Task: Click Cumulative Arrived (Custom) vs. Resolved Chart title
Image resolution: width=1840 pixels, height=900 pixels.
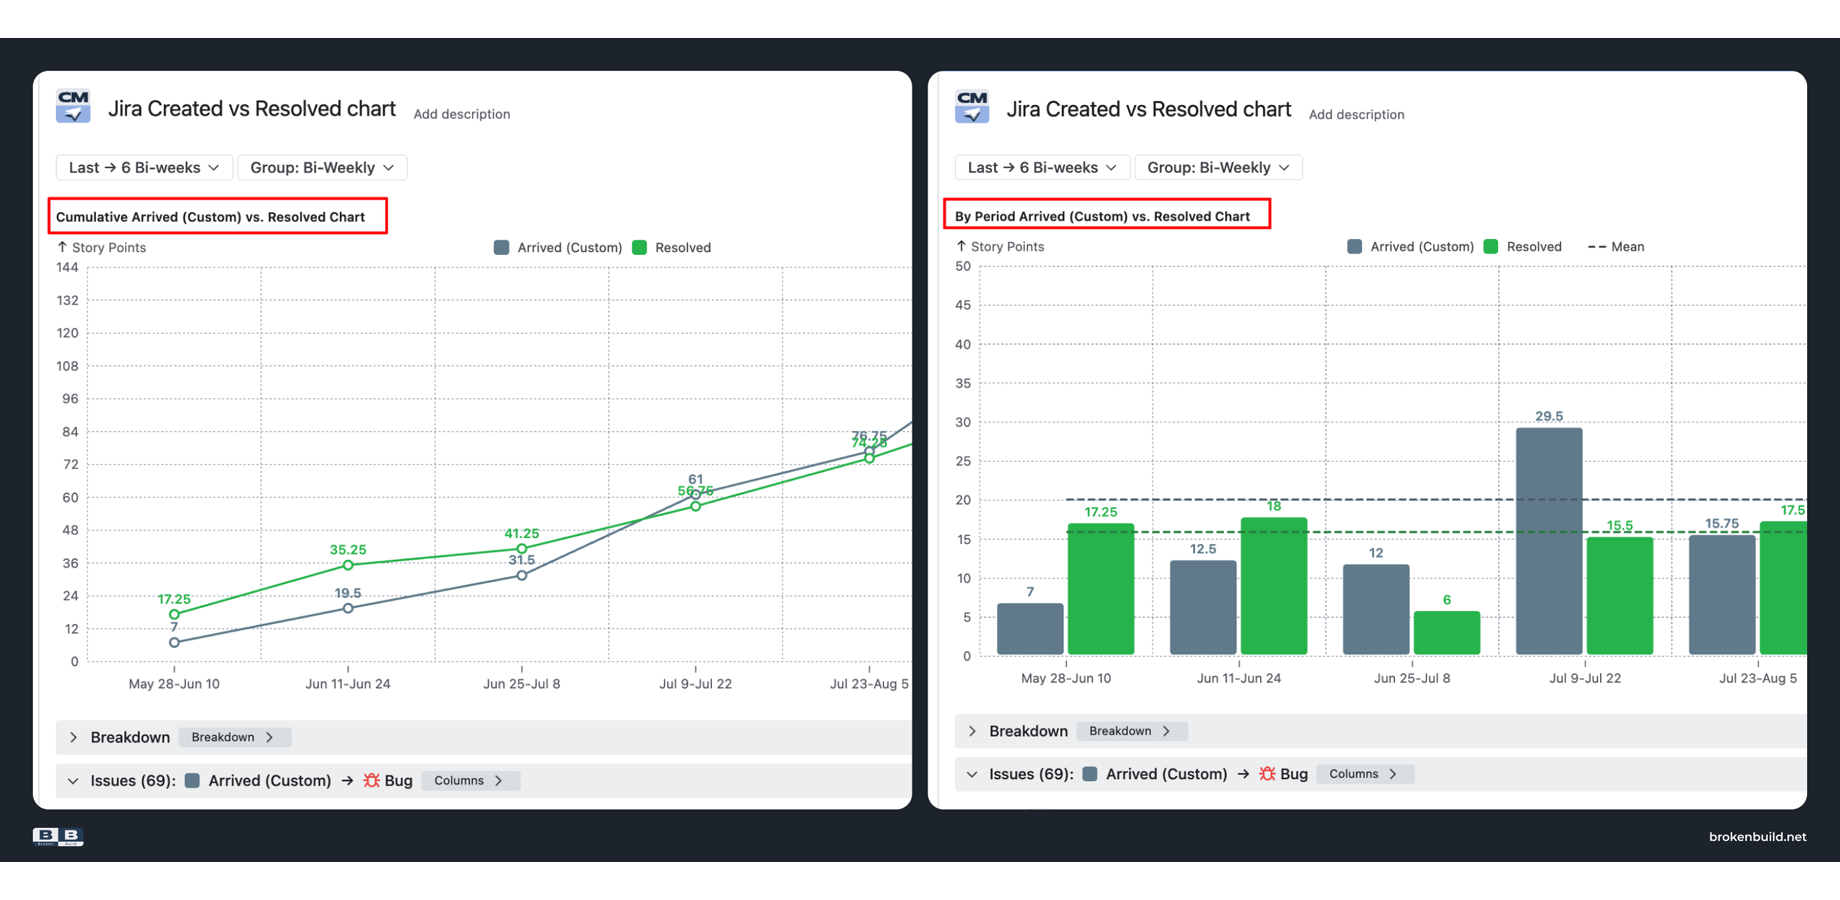Action: point(210,217)
